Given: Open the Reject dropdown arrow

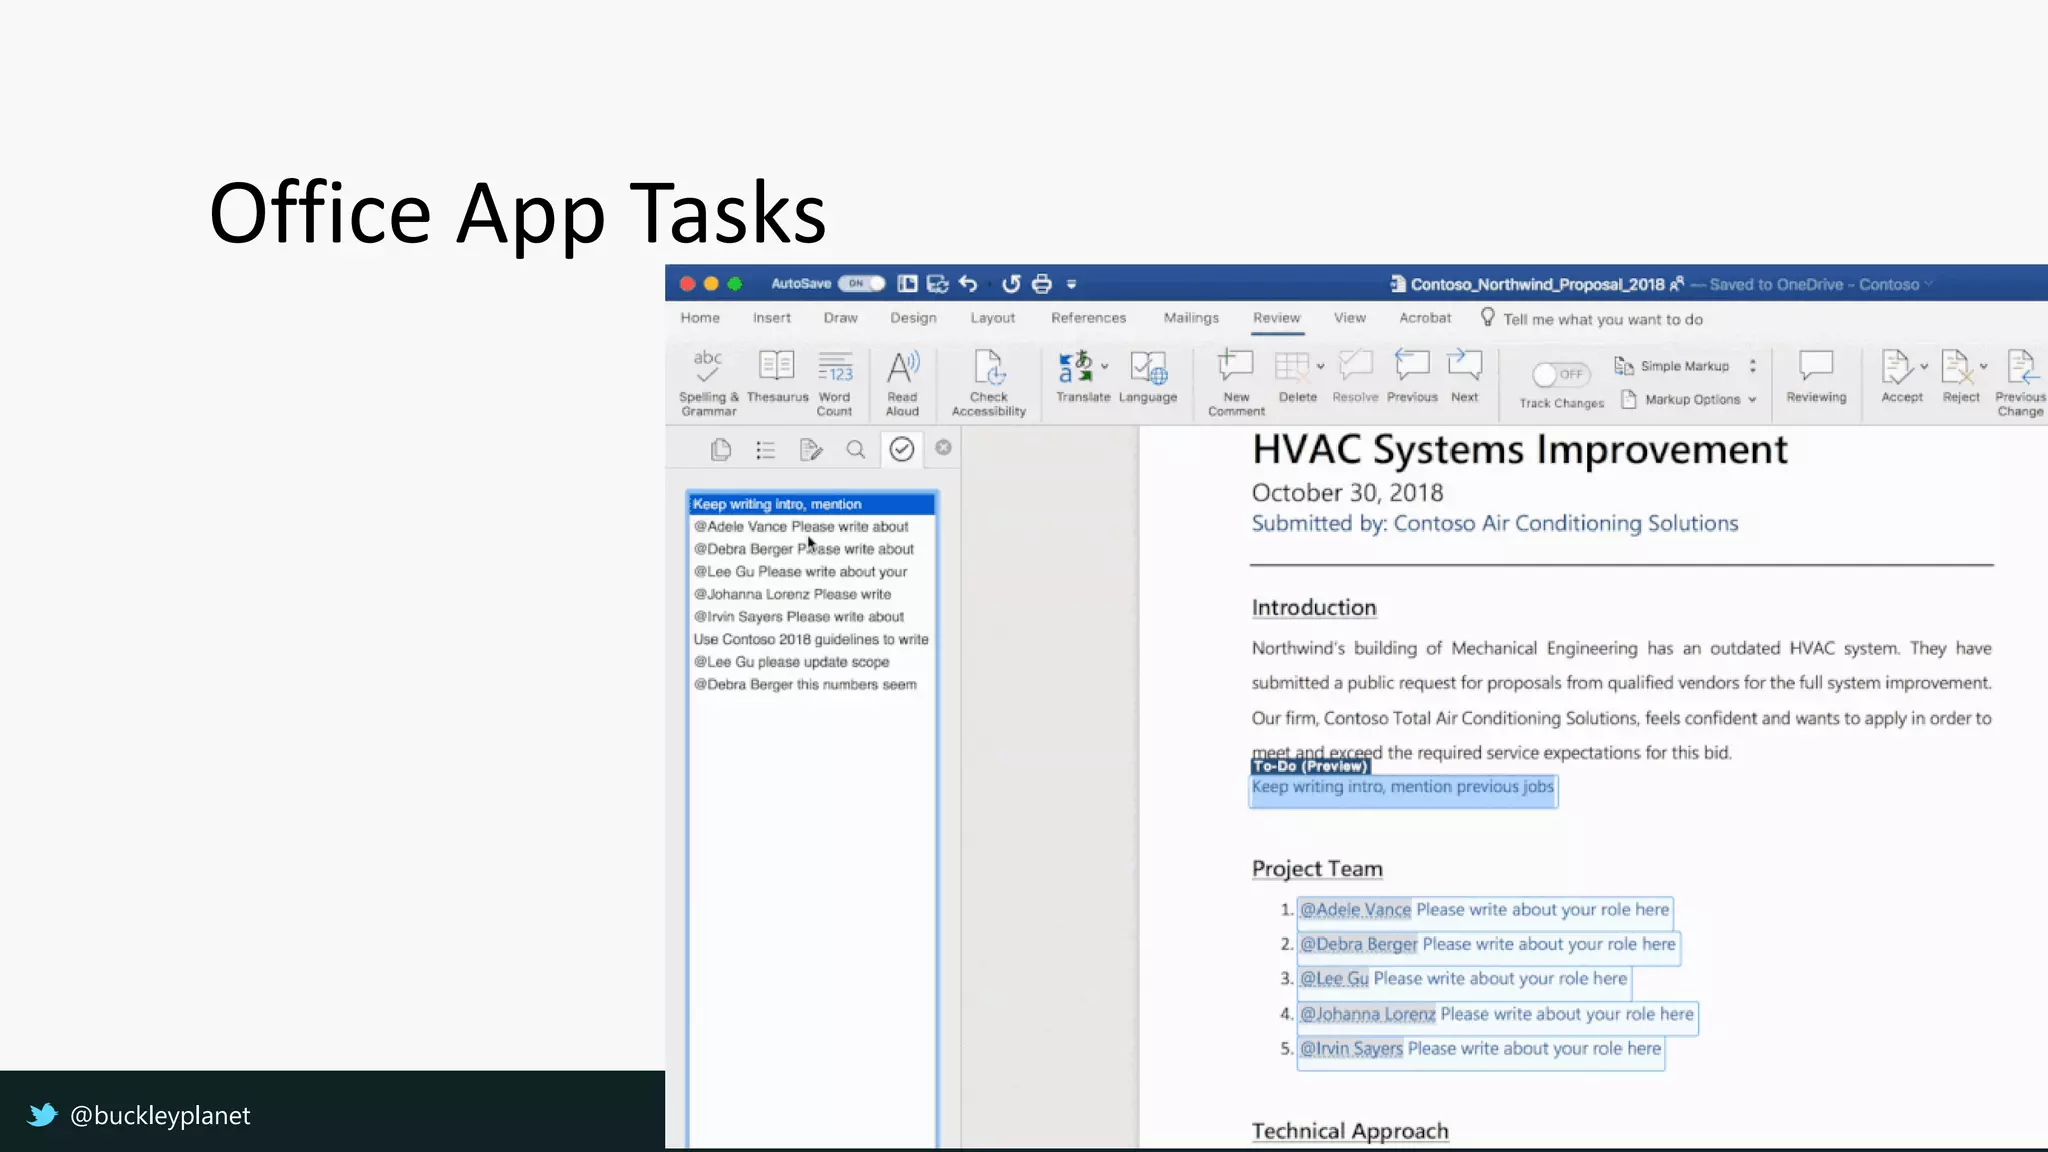Looking at the screenshot, I should pos(1984,366).
